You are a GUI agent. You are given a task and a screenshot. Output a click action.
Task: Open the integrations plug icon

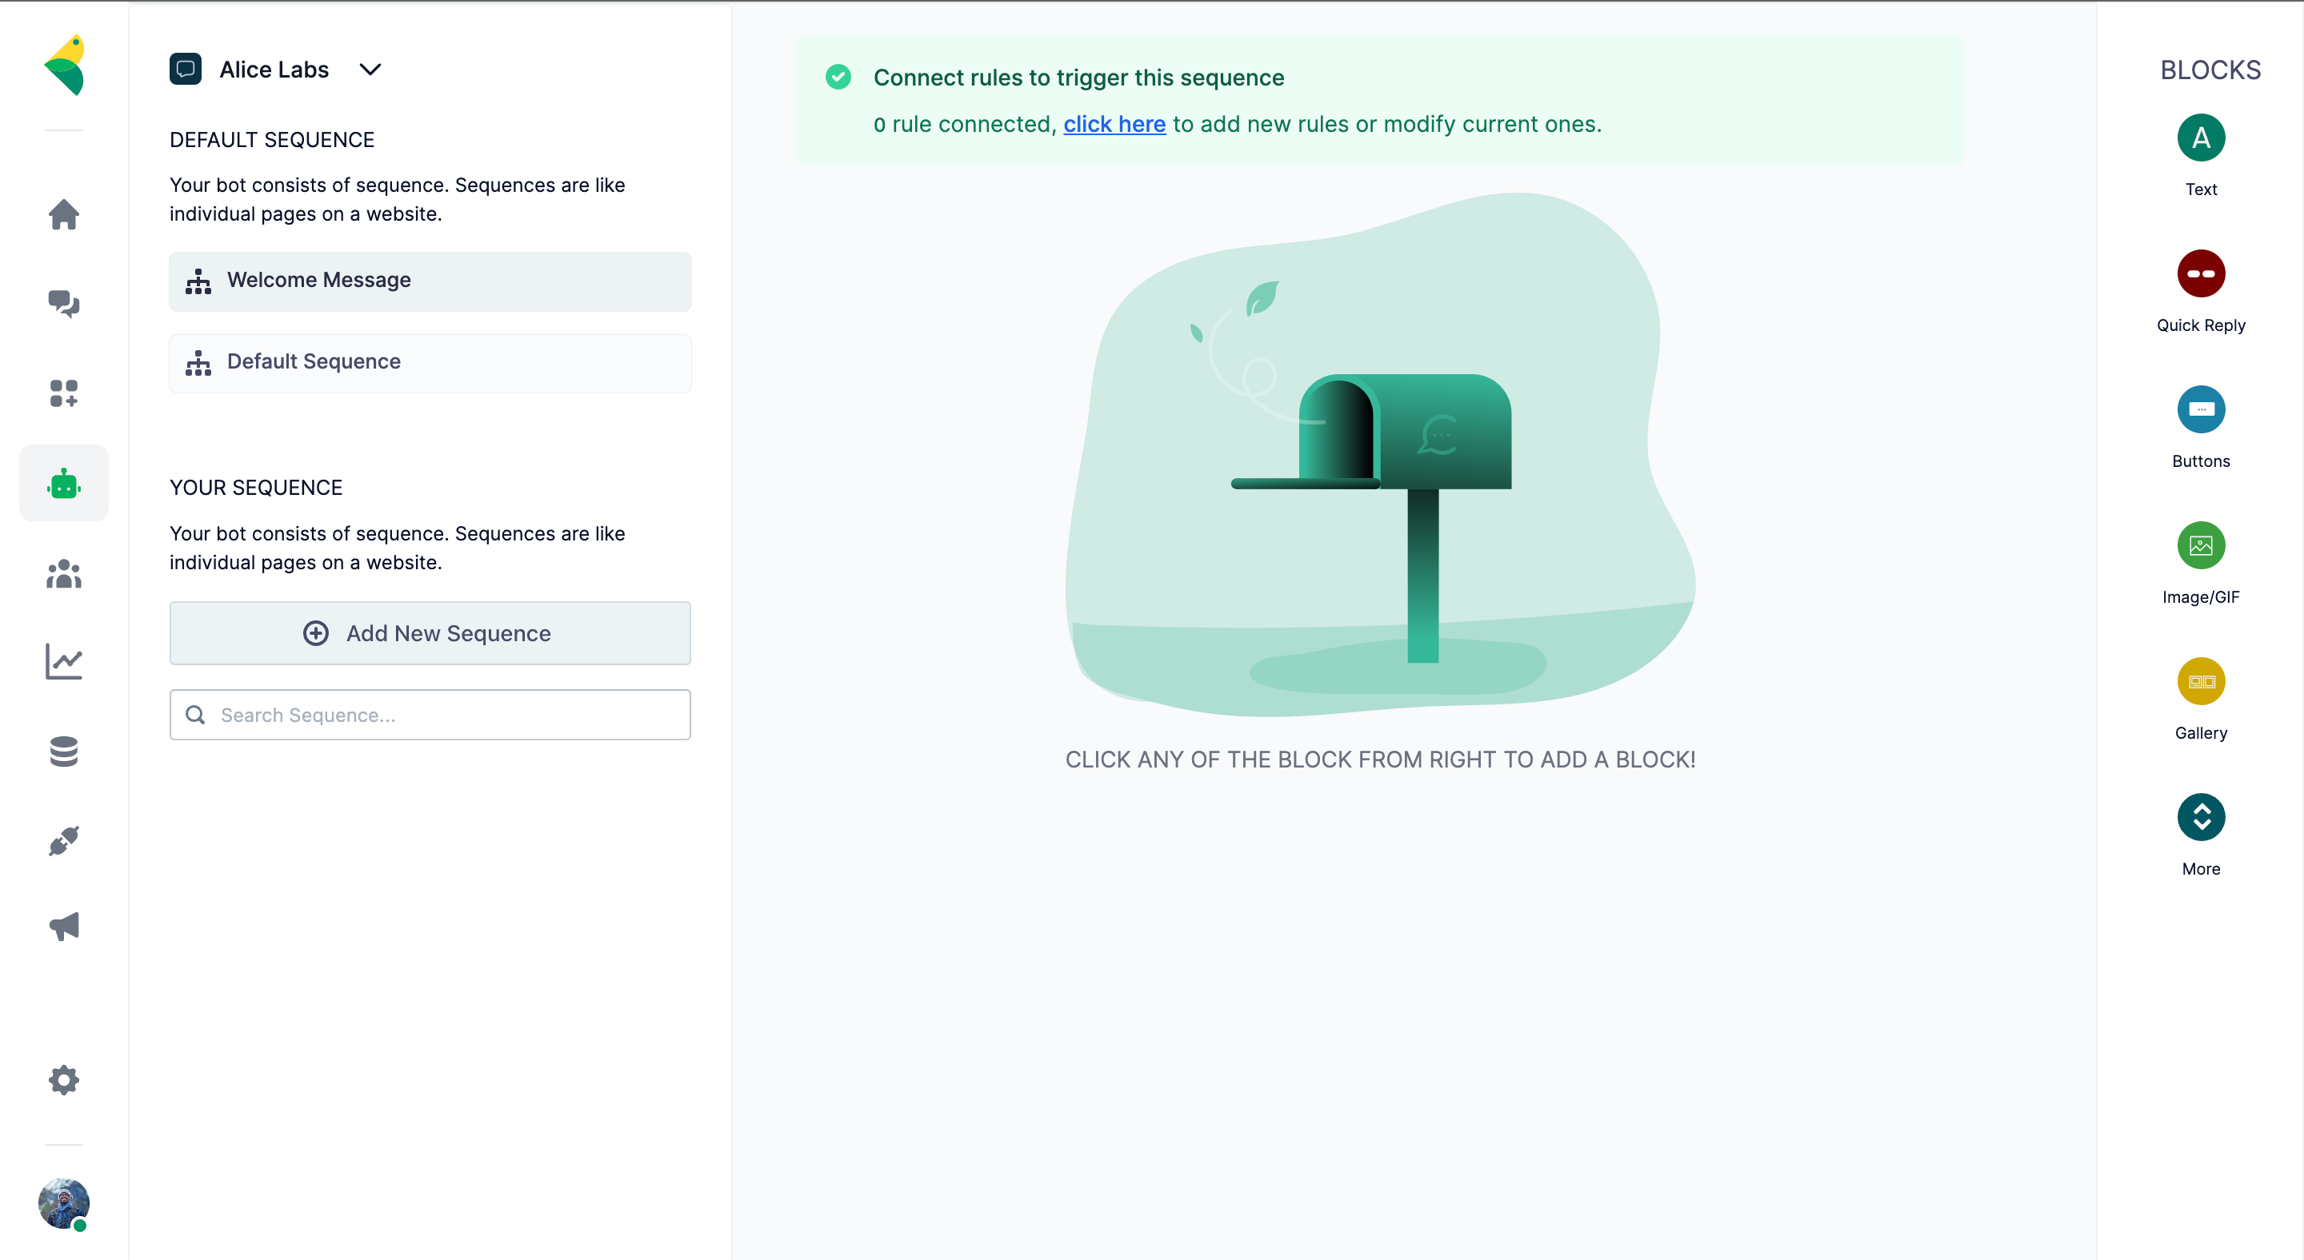click(x=64, y=840)
